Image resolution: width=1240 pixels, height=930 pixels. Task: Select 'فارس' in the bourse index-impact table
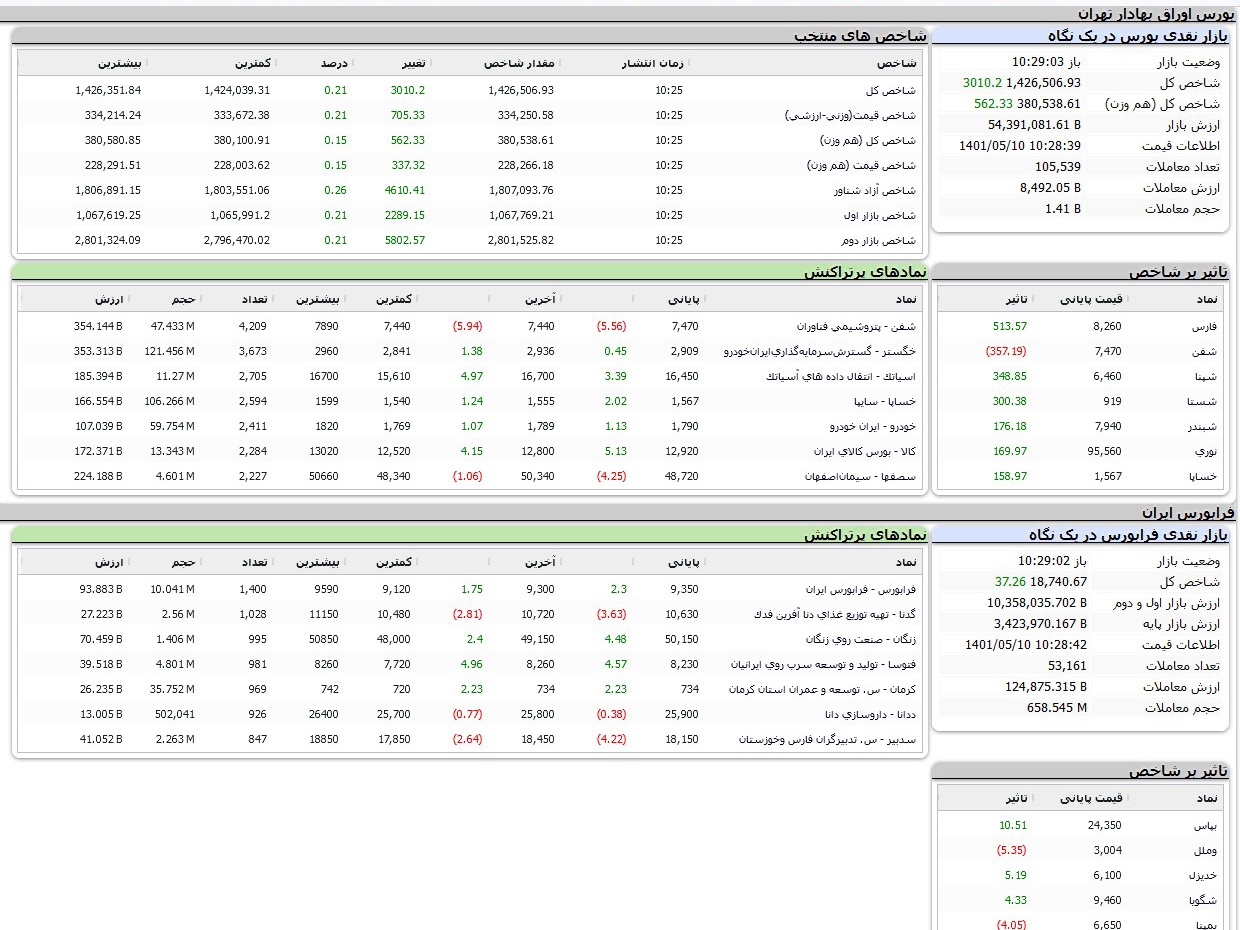pyautogui.click(x=1205, y=326)
